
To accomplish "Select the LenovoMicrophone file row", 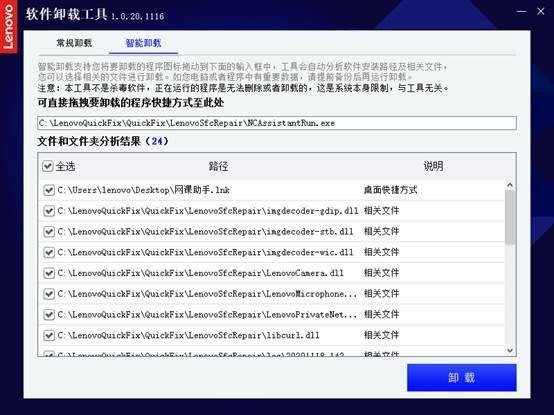I will 271,294.
